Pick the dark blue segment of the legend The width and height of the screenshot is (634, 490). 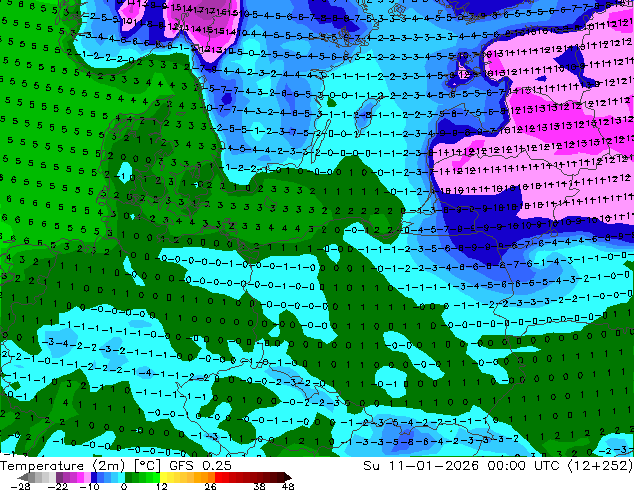94,477
